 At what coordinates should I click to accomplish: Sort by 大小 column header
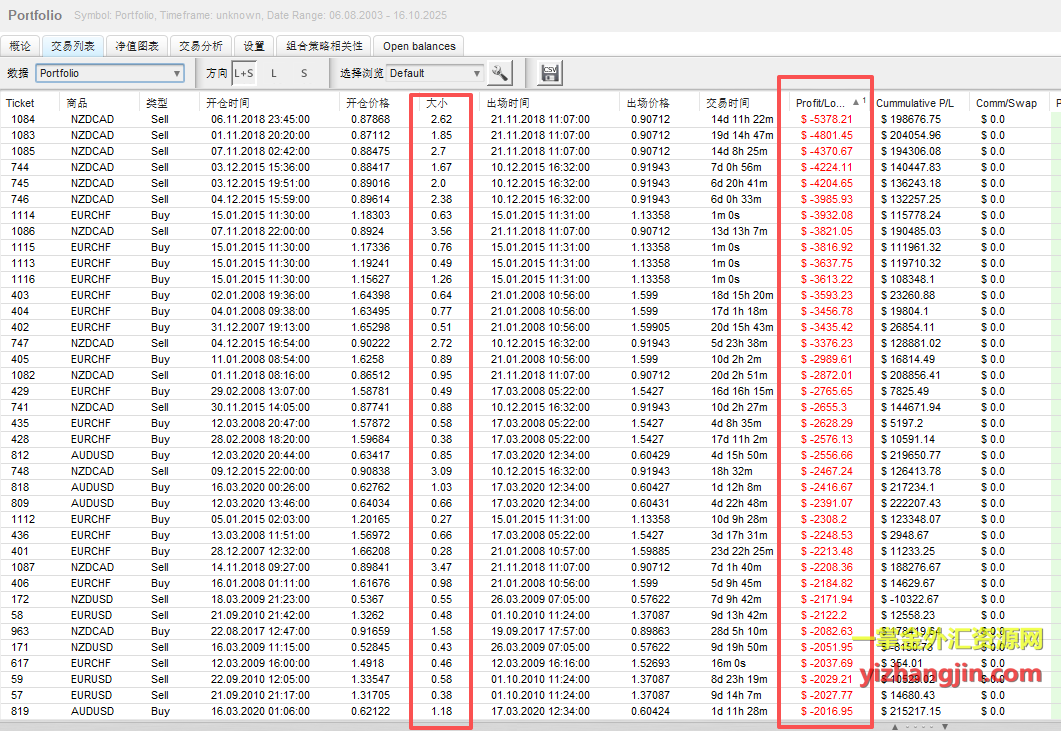(x=437, y=103)
